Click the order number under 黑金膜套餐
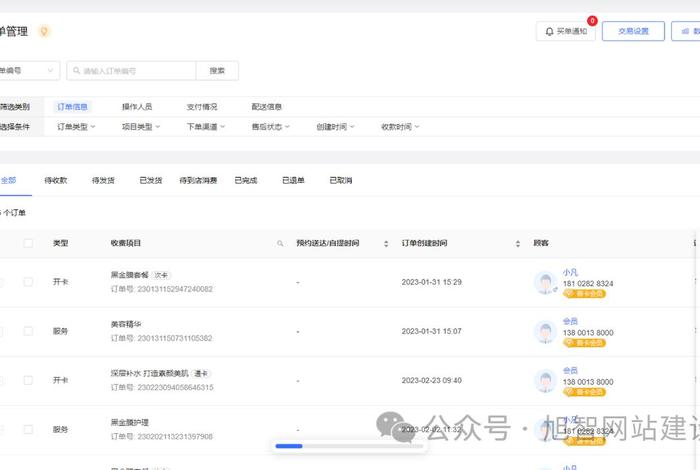Viewport: 700px width, 470px height. tap(162, 289)
